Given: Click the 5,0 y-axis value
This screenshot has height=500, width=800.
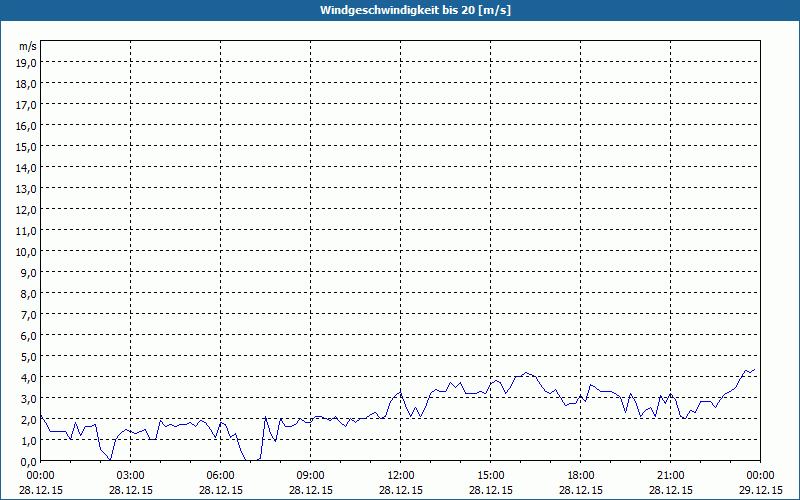Looking at the screenshot, I should (x=30, y=357).
